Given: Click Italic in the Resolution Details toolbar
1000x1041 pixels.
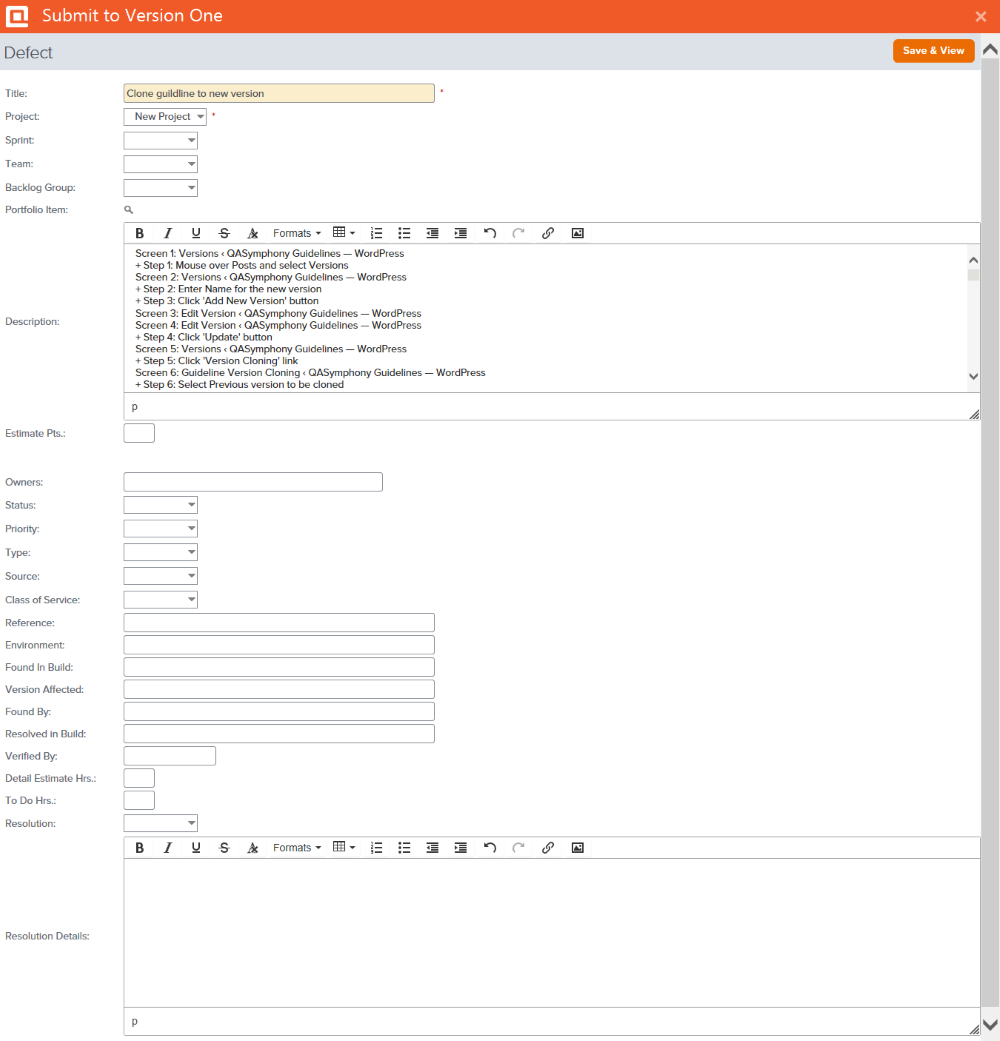Looking at the screenshot, I should point(168,848).
